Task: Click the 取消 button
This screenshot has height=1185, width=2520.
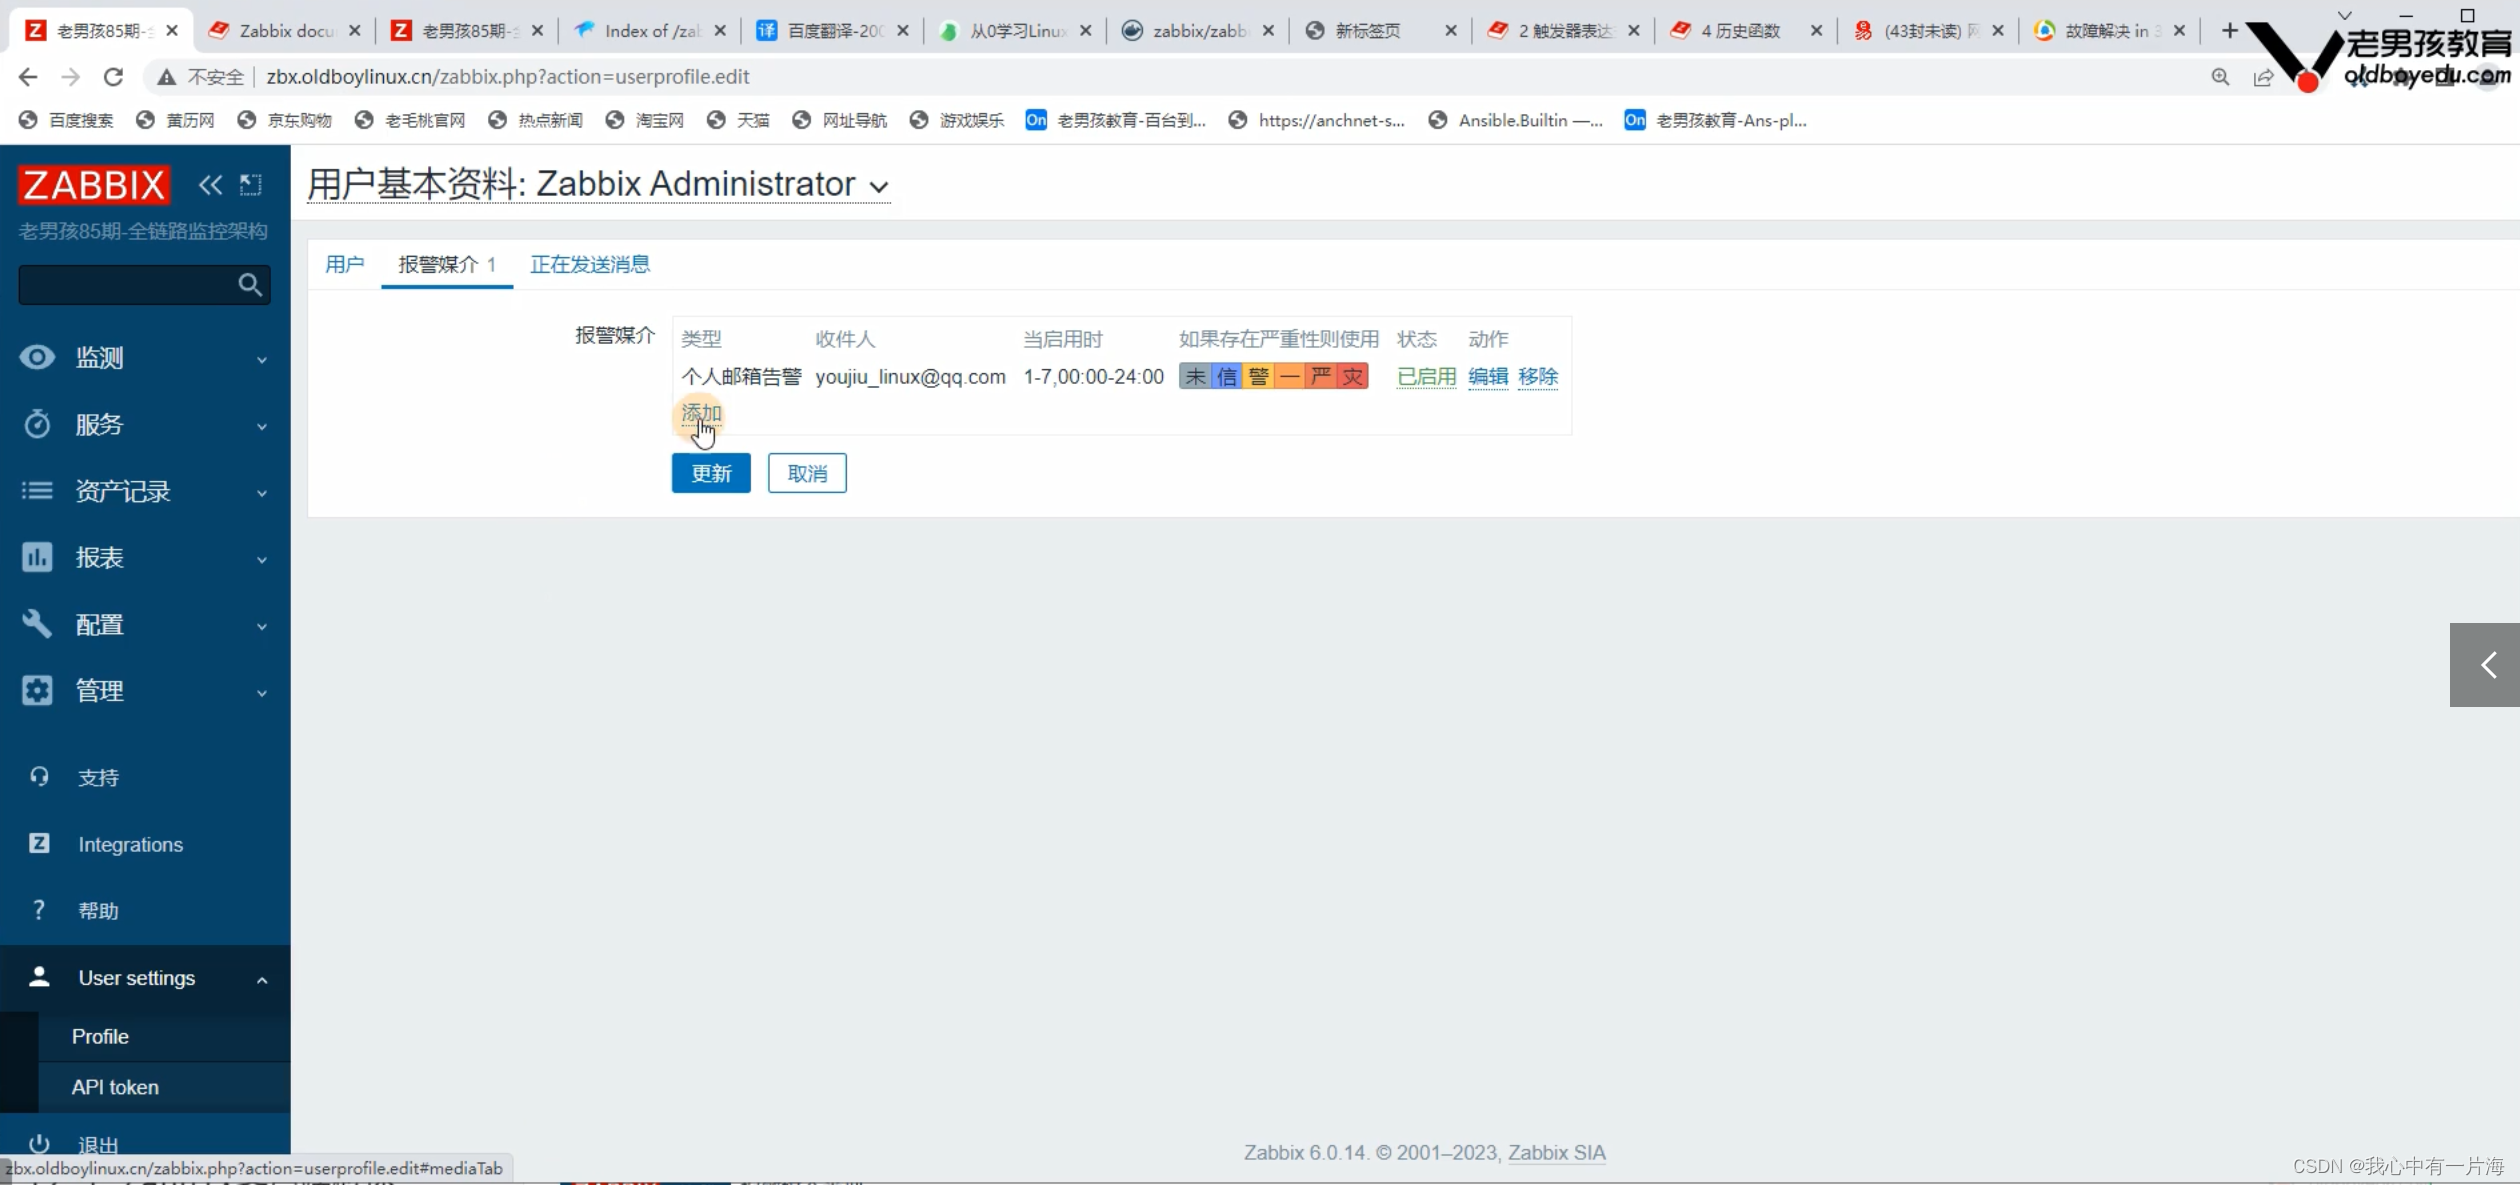Action: [x=807, y=473]
